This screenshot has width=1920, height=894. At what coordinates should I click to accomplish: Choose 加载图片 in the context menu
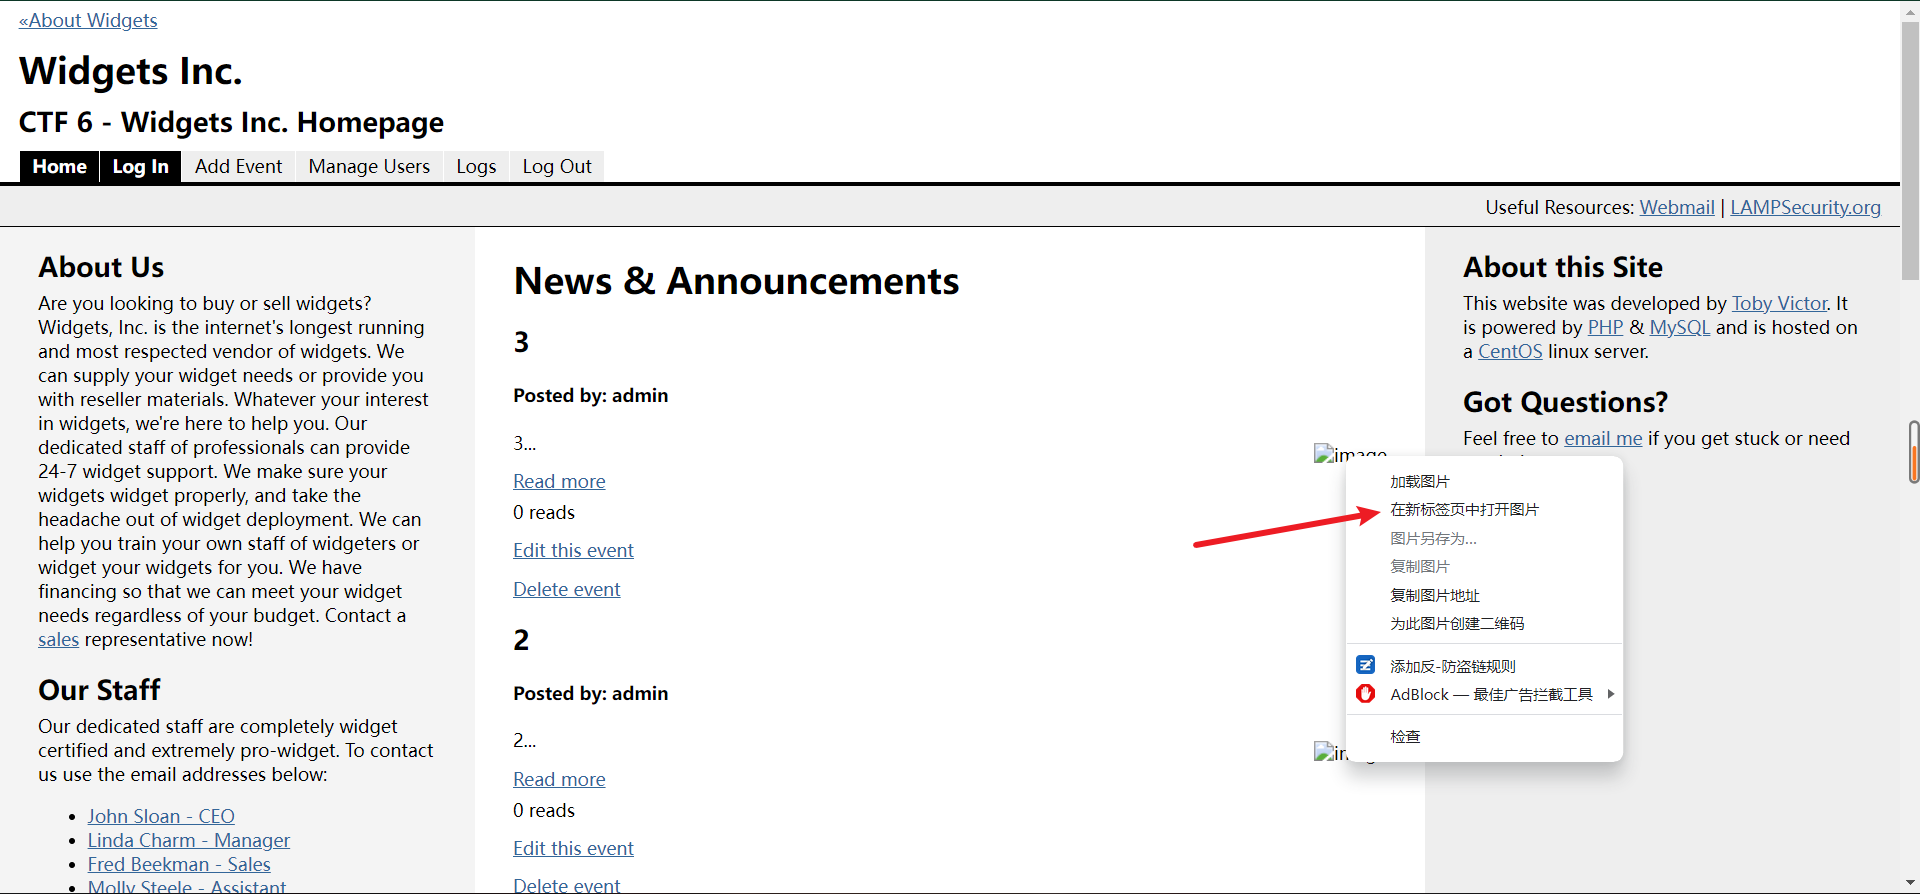click(1419, 482)
